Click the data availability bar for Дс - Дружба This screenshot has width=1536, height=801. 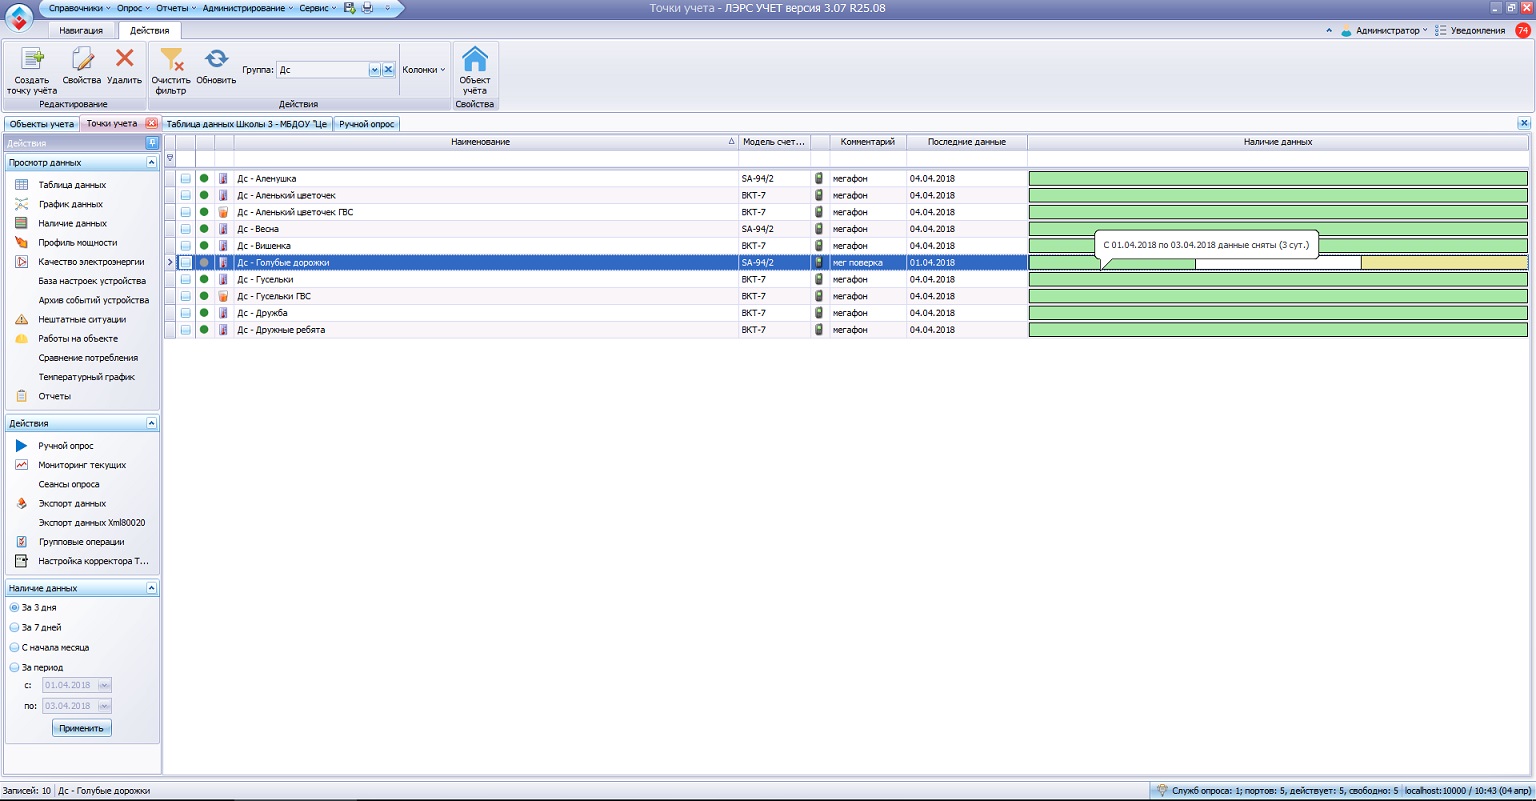point(1278,313)
